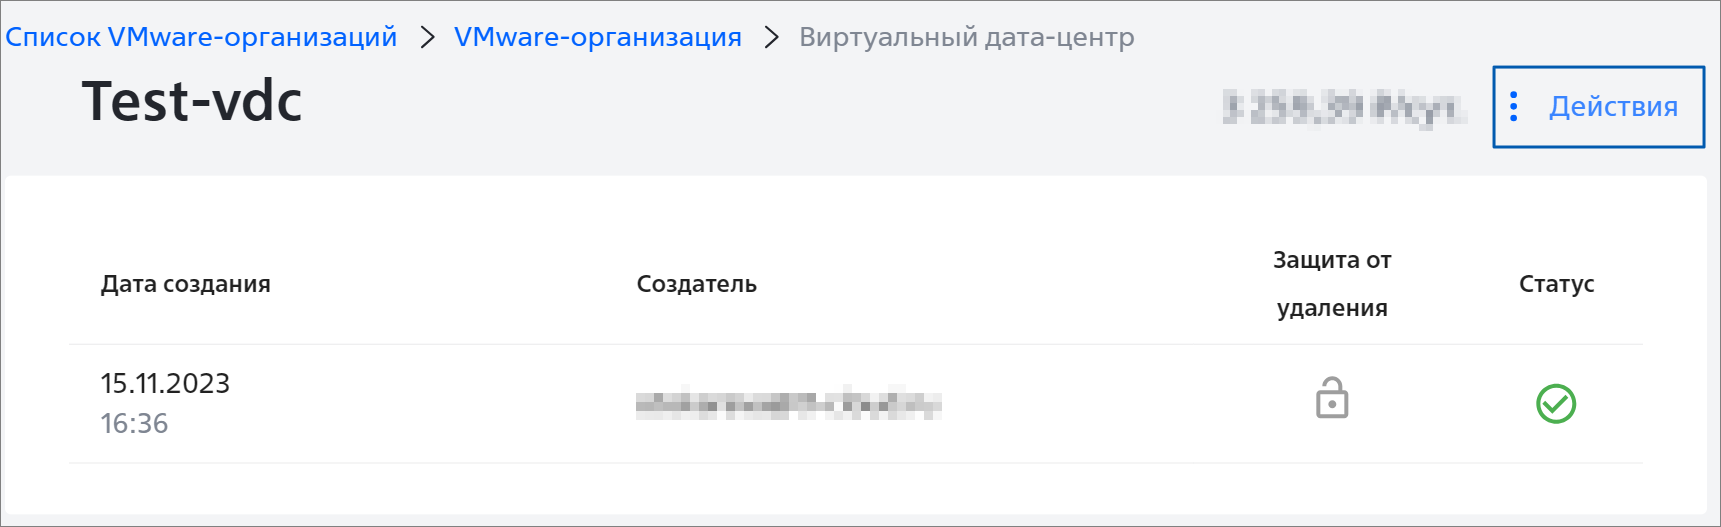
Task: Click the Test-vdc page title
Action: (192, 101)
